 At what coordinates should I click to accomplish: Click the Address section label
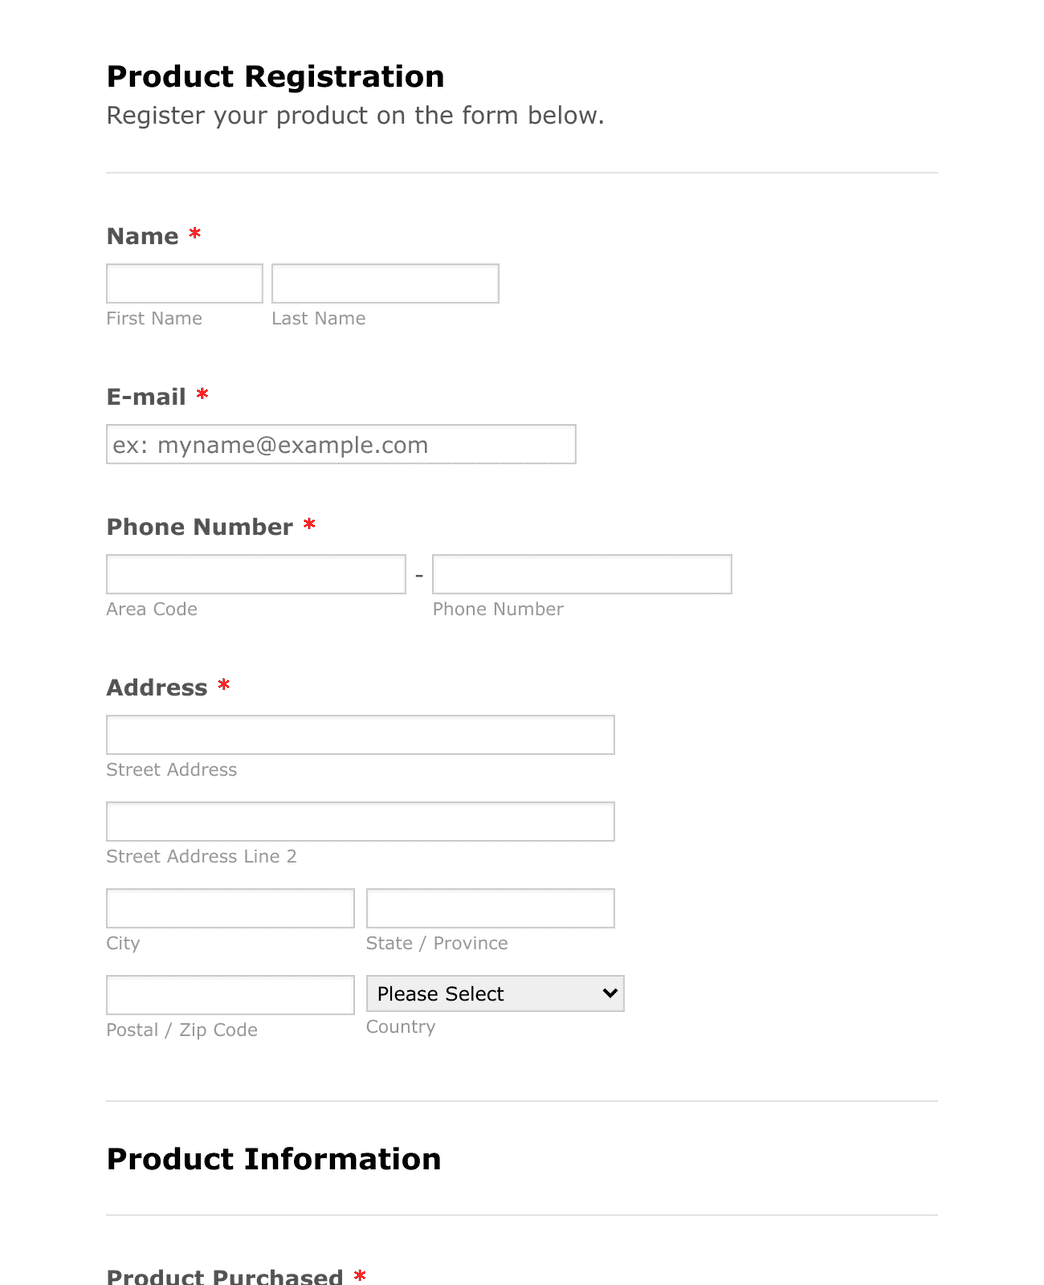coord(156,687)
